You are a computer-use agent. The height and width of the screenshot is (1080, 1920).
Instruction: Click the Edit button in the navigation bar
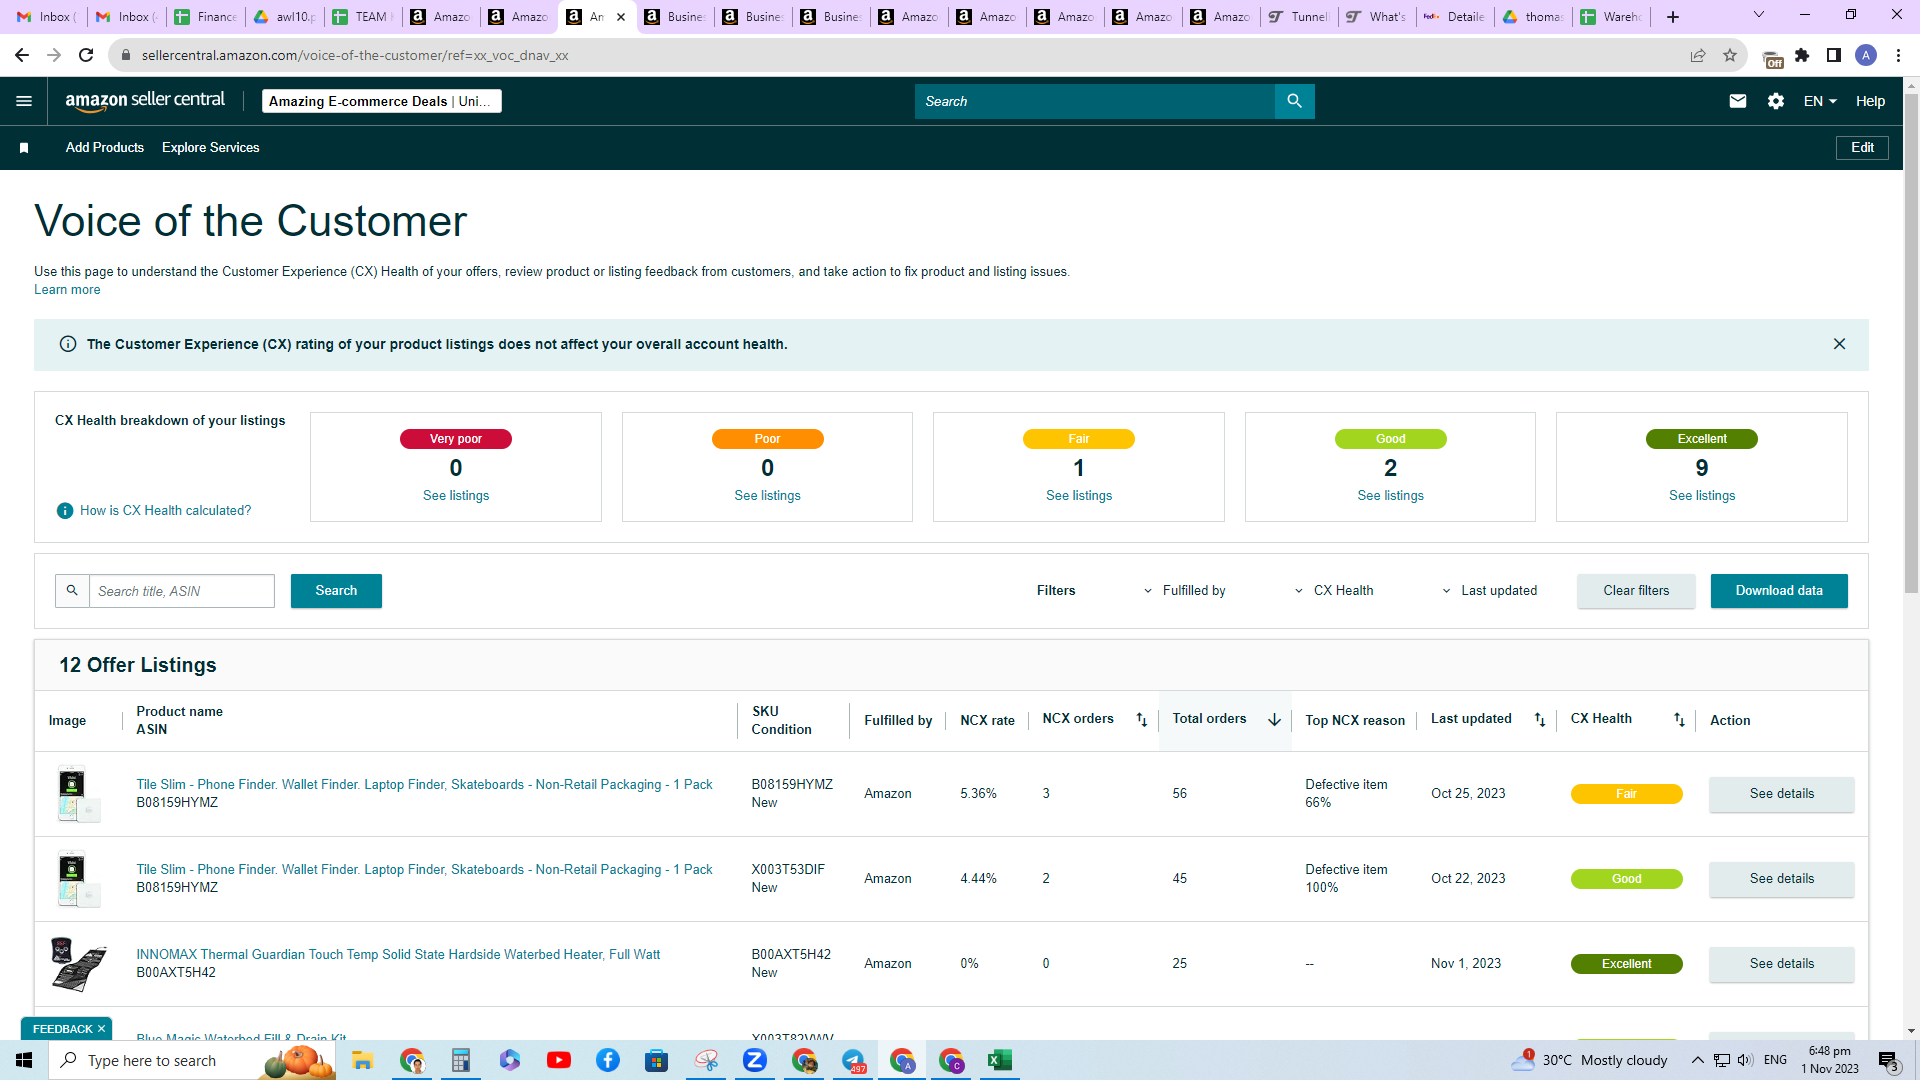[x=1862, y=148]
